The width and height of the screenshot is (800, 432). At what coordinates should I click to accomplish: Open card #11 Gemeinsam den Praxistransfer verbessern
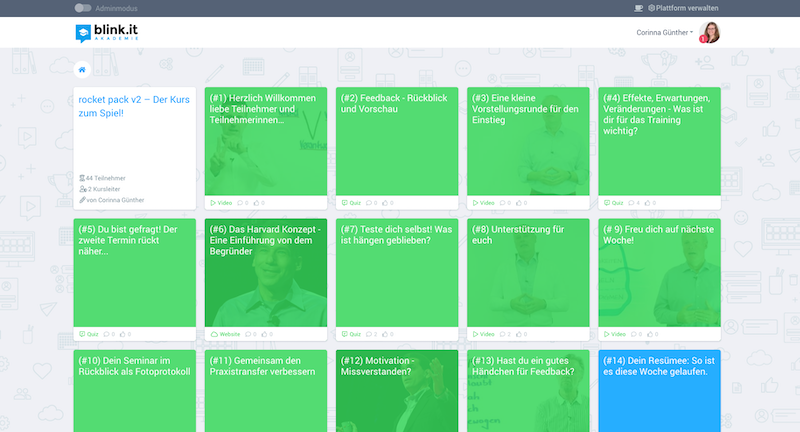(266, 391)
